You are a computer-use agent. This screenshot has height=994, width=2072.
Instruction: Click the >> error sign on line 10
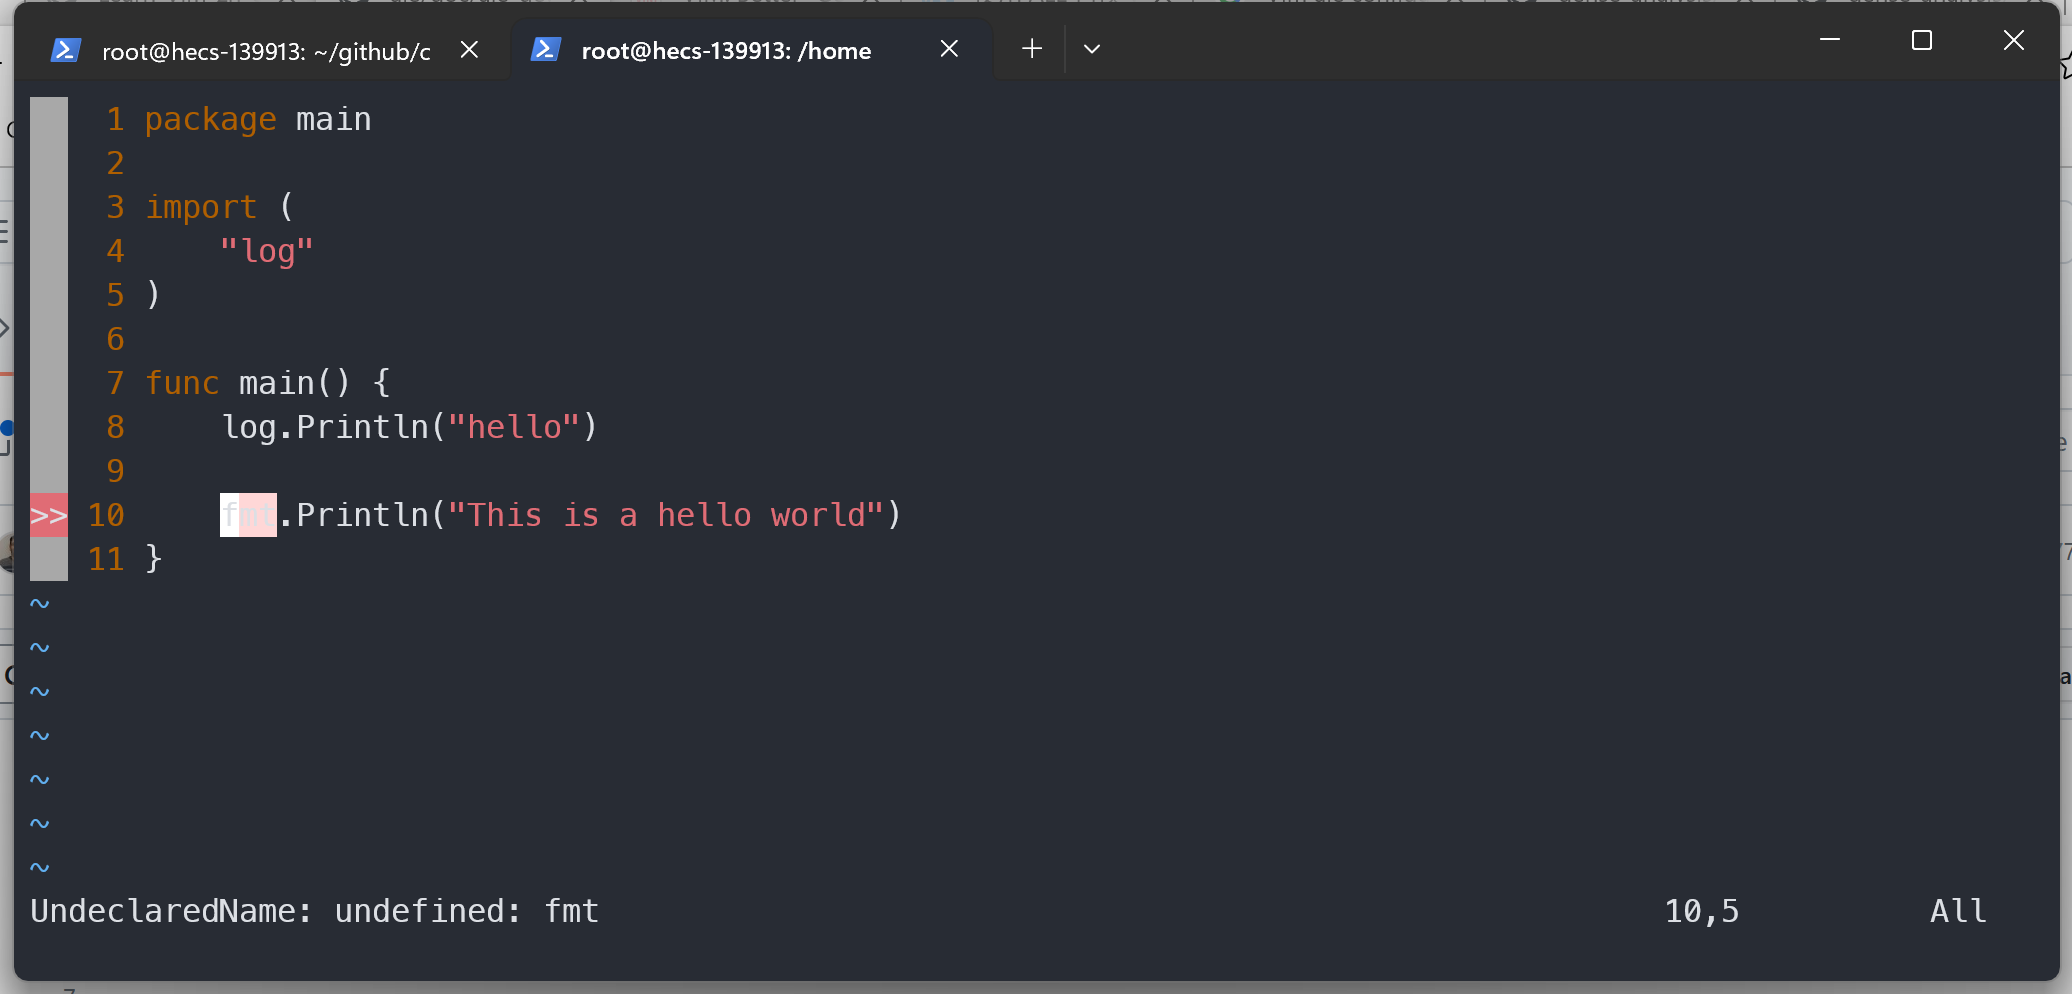click(48, 516)
